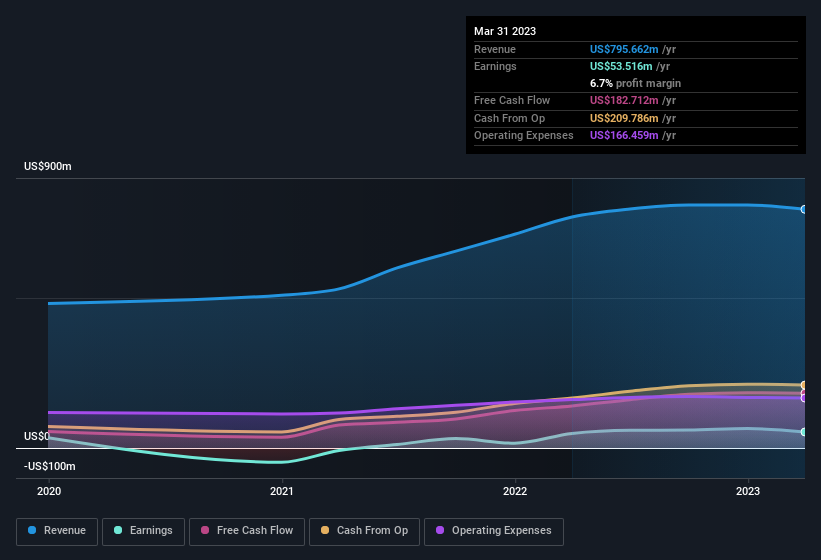Image resolution: width=821 pixels, height=560 pixels.
Task: Click the -US$100m y-axis label
Action: (x=50, y=466)
